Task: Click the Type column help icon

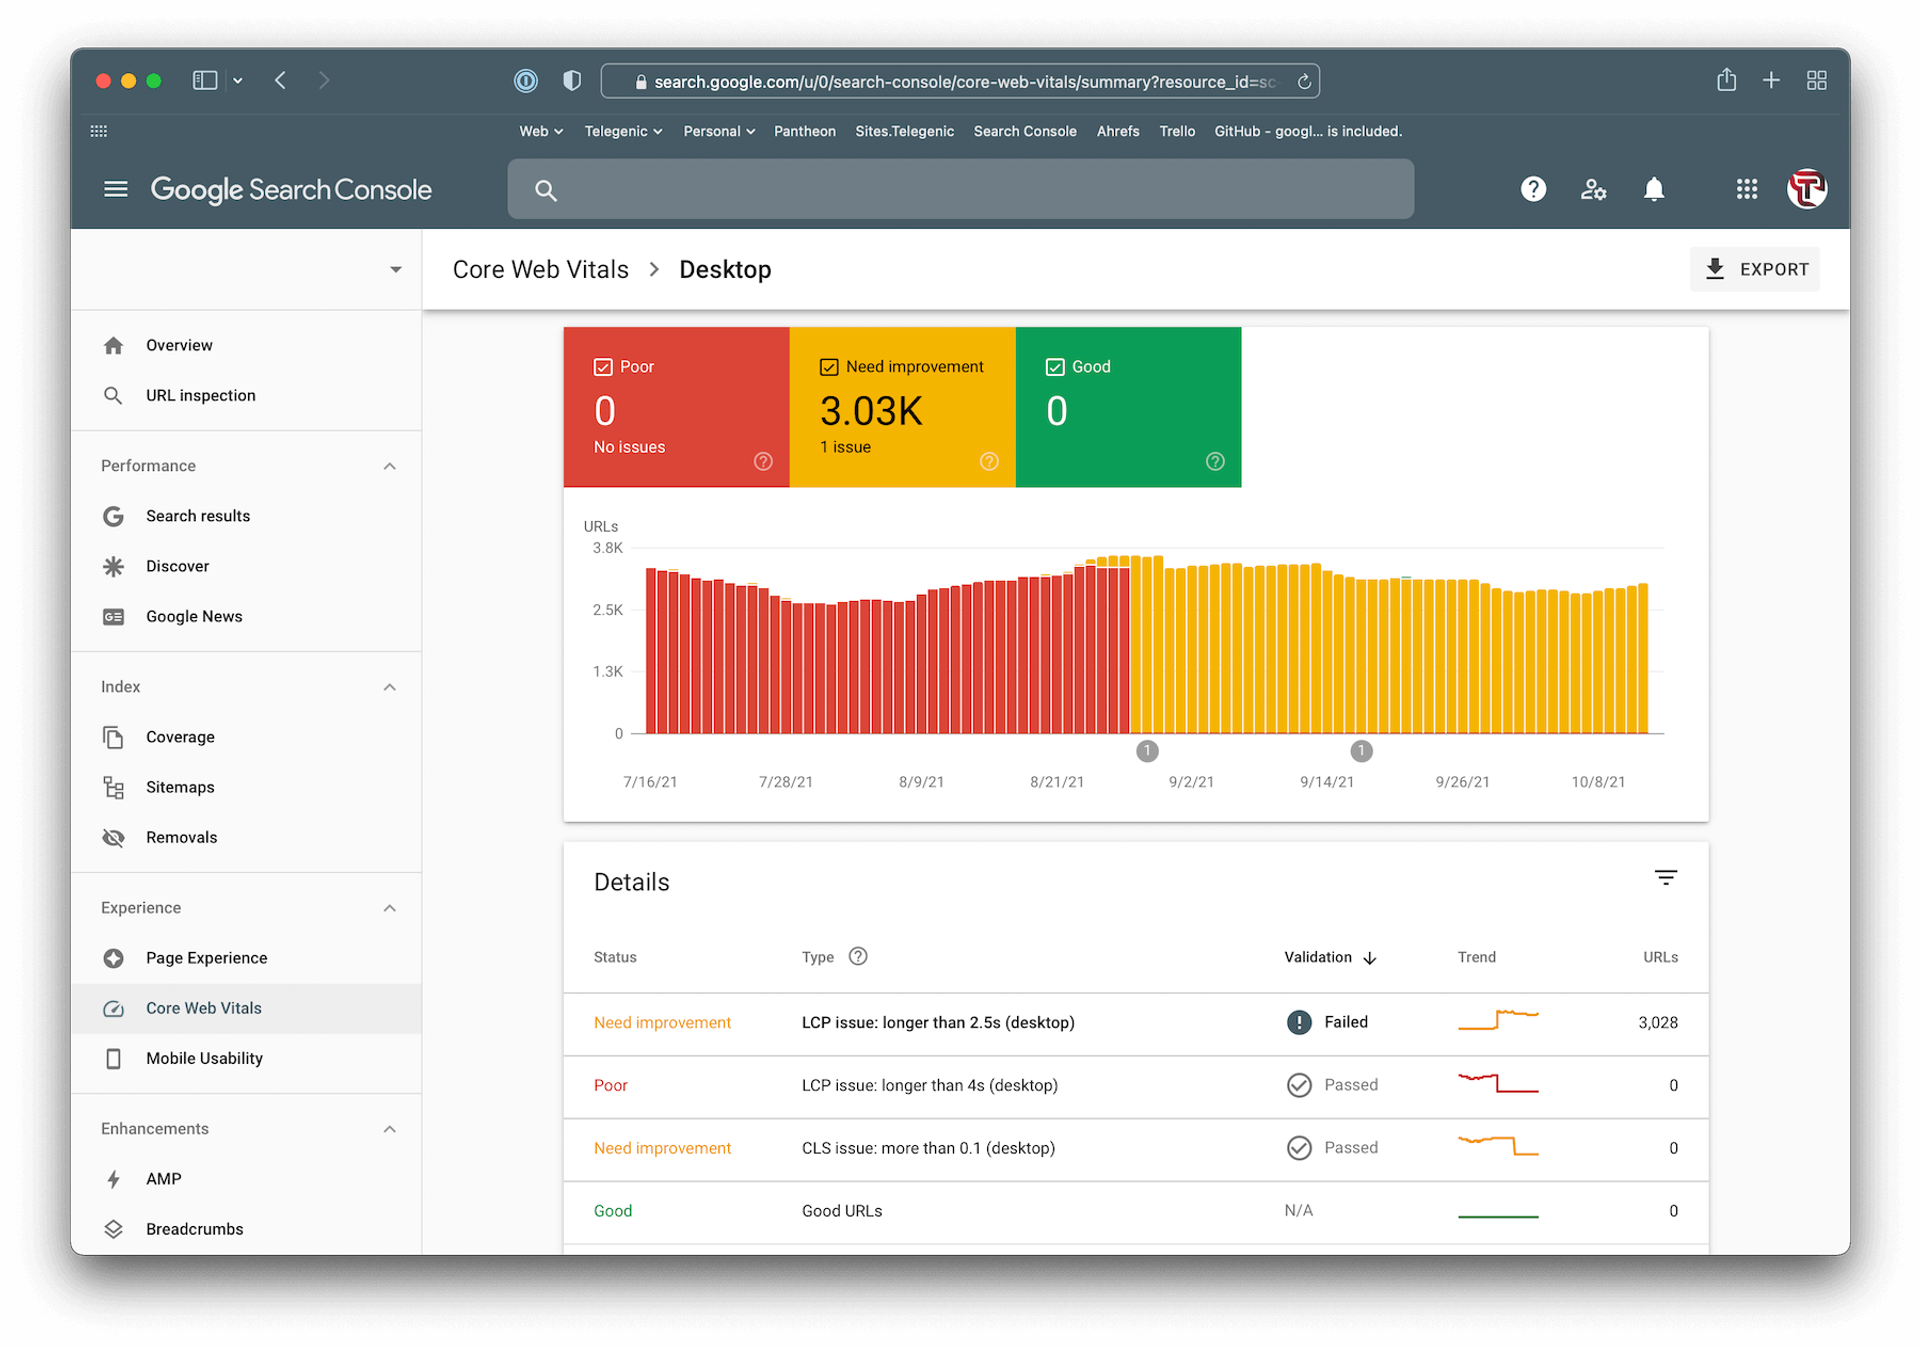Action: 858,956
